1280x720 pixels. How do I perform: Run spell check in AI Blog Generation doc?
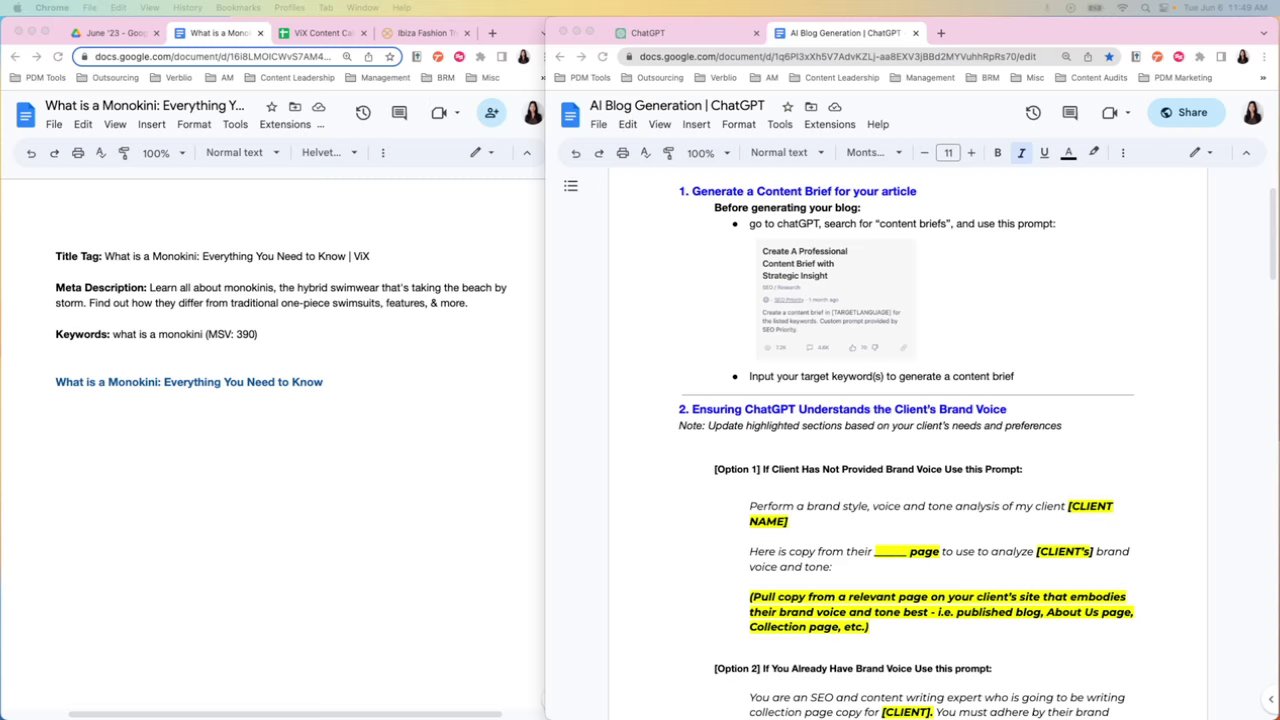(645, 153)
